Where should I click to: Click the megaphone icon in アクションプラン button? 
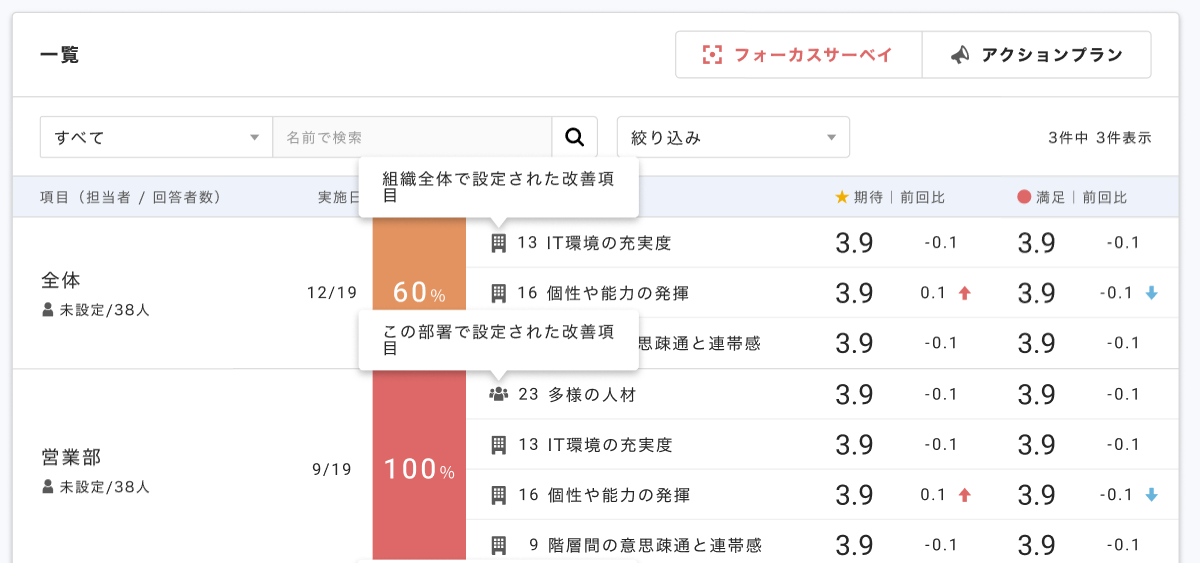pyautogui.click(x=959, y=55)
